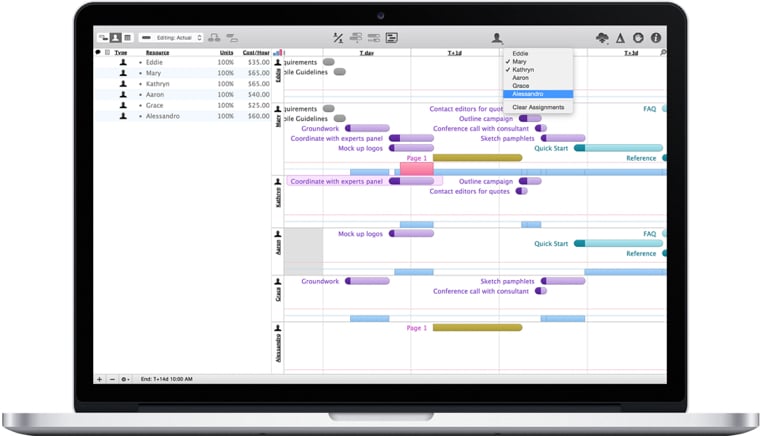Open the Calendar view button
Image resolution: width=760 pixels, height=436 pixels.
pyautogui.click(x=127, y=37)
